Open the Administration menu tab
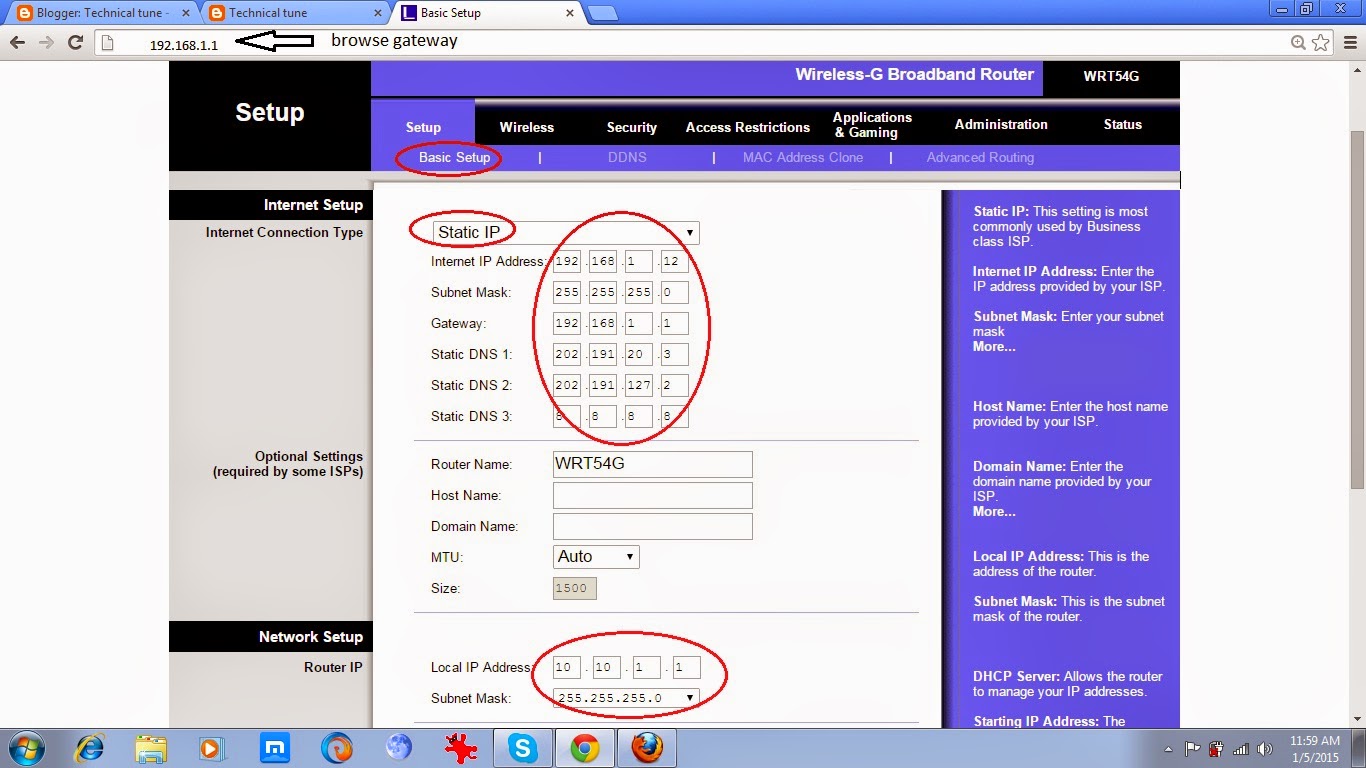Image resolution: width=1366 pixels, height=768 pixels. coord(1001,124)
